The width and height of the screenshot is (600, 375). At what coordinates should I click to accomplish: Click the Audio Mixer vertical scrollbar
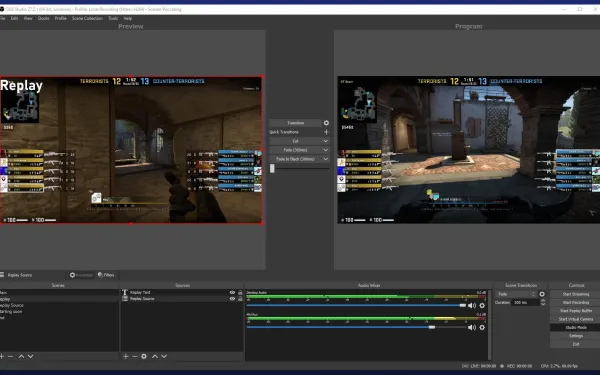(489, 324)
